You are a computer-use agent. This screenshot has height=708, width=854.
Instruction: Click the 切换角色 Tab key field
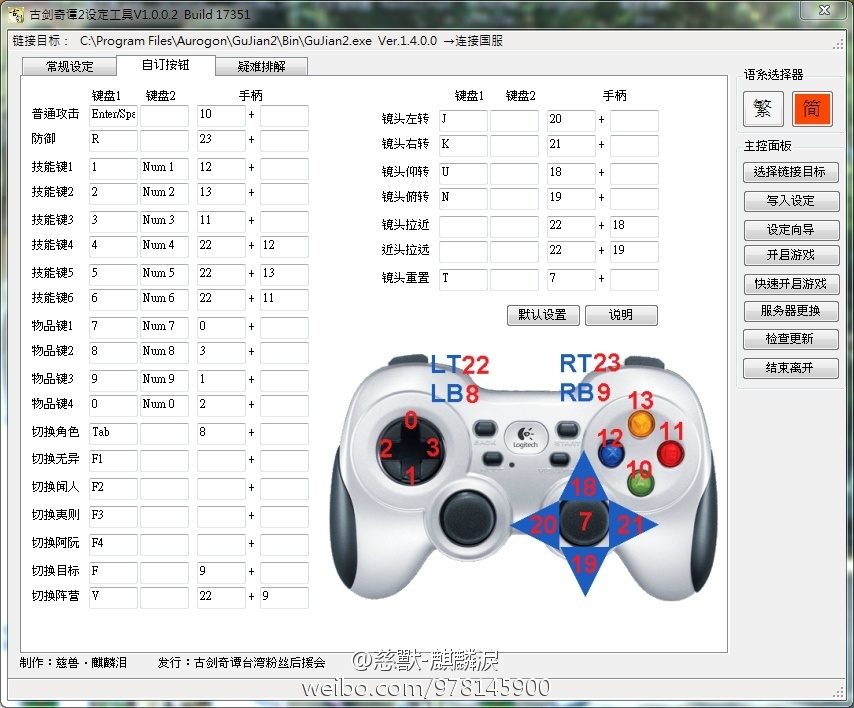tap(113, 432)
